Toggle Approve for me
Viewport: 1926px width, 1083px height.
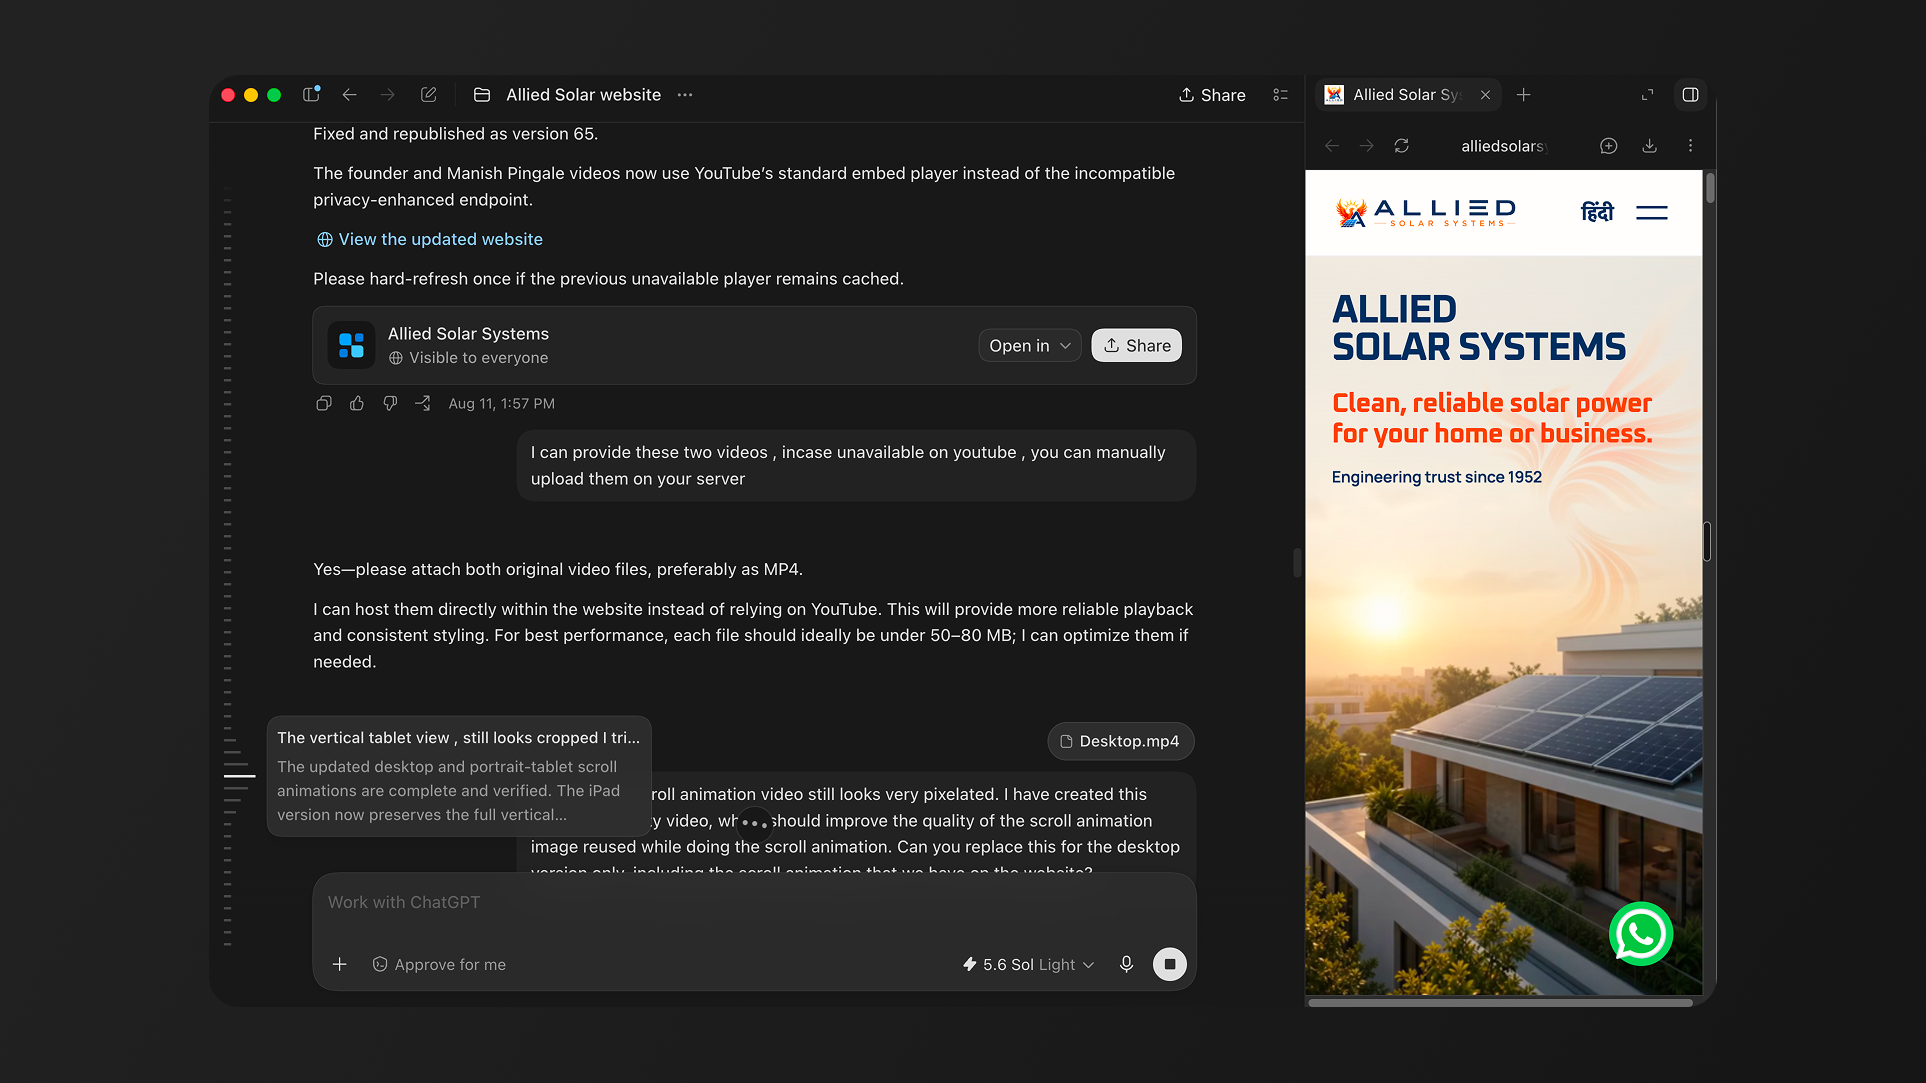pyautogui.click(x=439, y=964)
